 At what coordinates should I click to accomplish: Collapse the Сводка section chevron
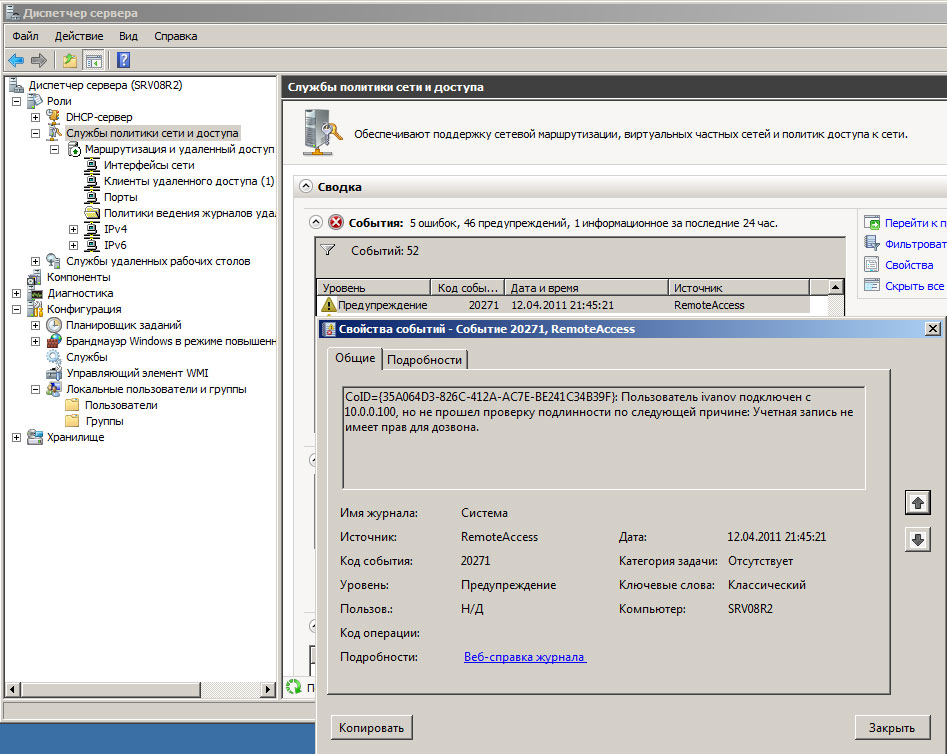pyautogui.click(x=304, y=187)
